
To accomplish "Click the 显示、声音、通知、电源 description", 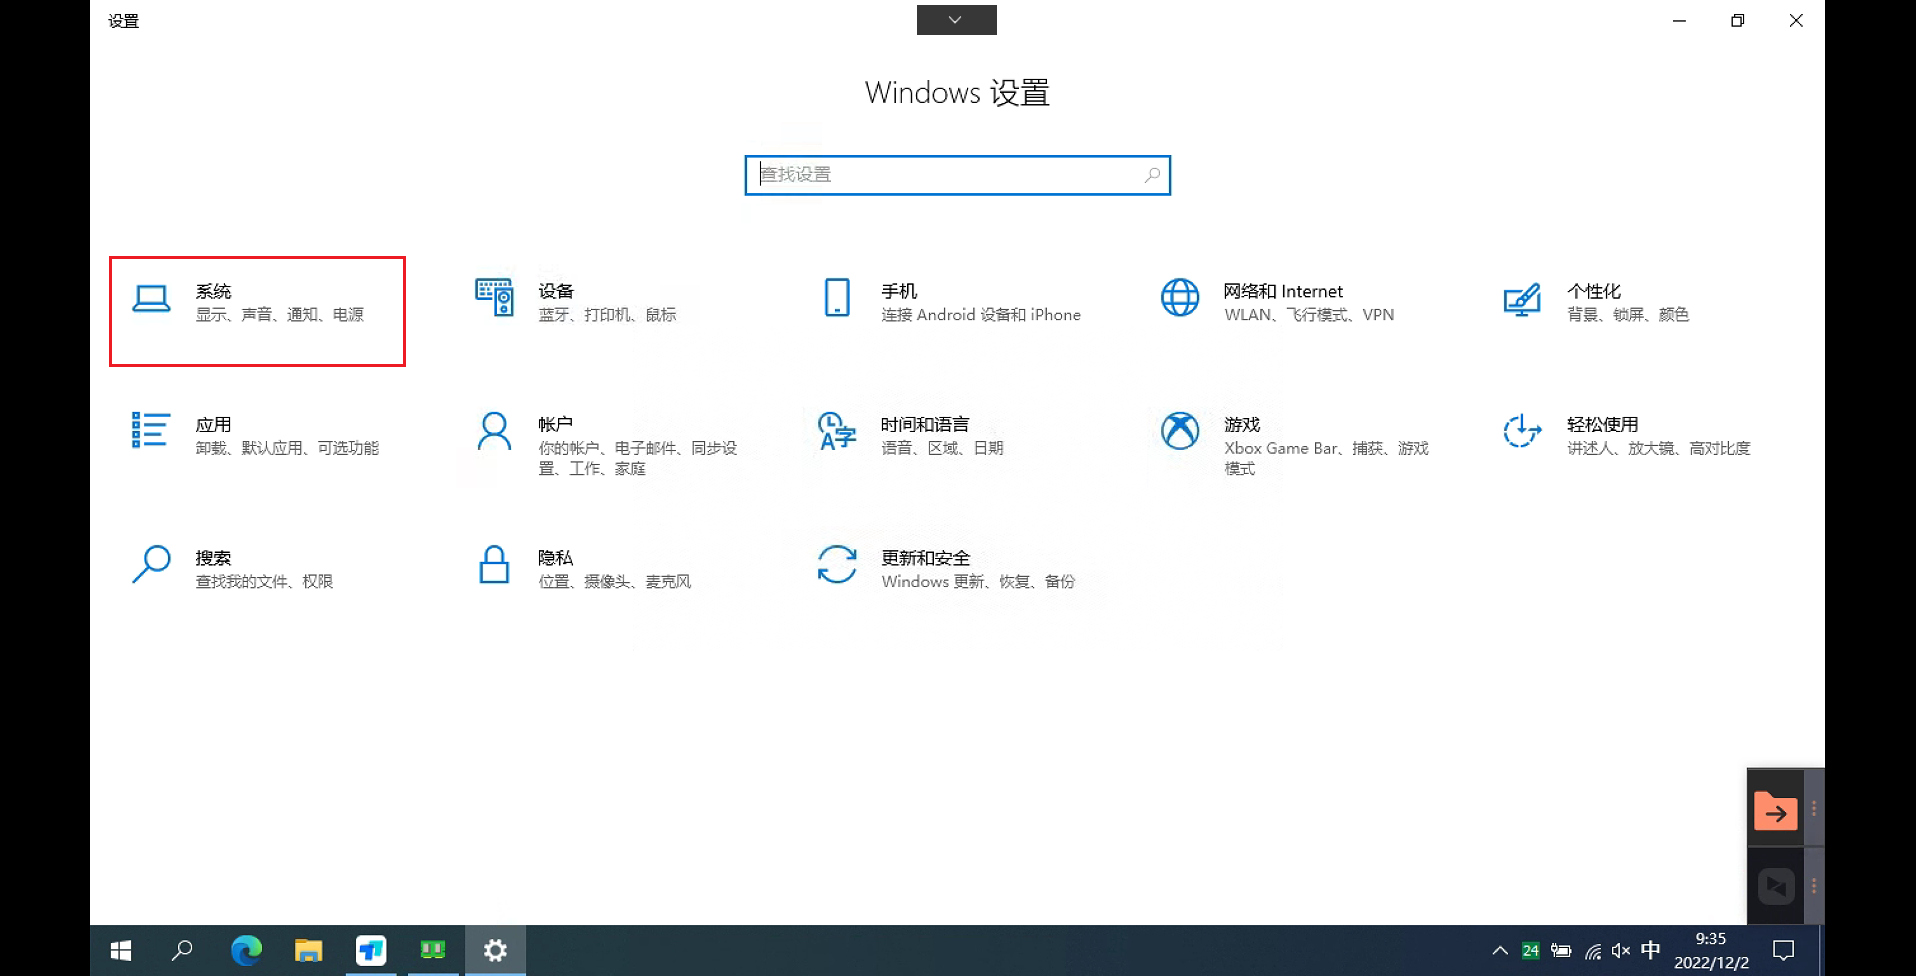I will (279, 315).
